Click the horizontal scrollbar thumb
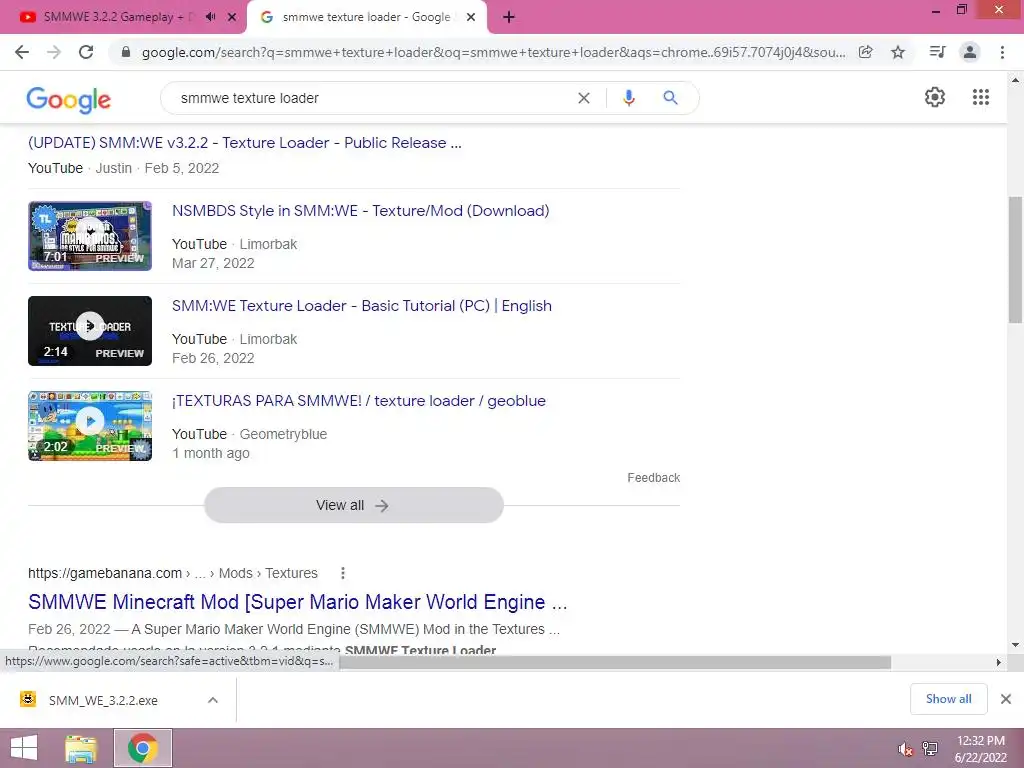Screen dimensions: 1024x768 click(x=615, y=662)
